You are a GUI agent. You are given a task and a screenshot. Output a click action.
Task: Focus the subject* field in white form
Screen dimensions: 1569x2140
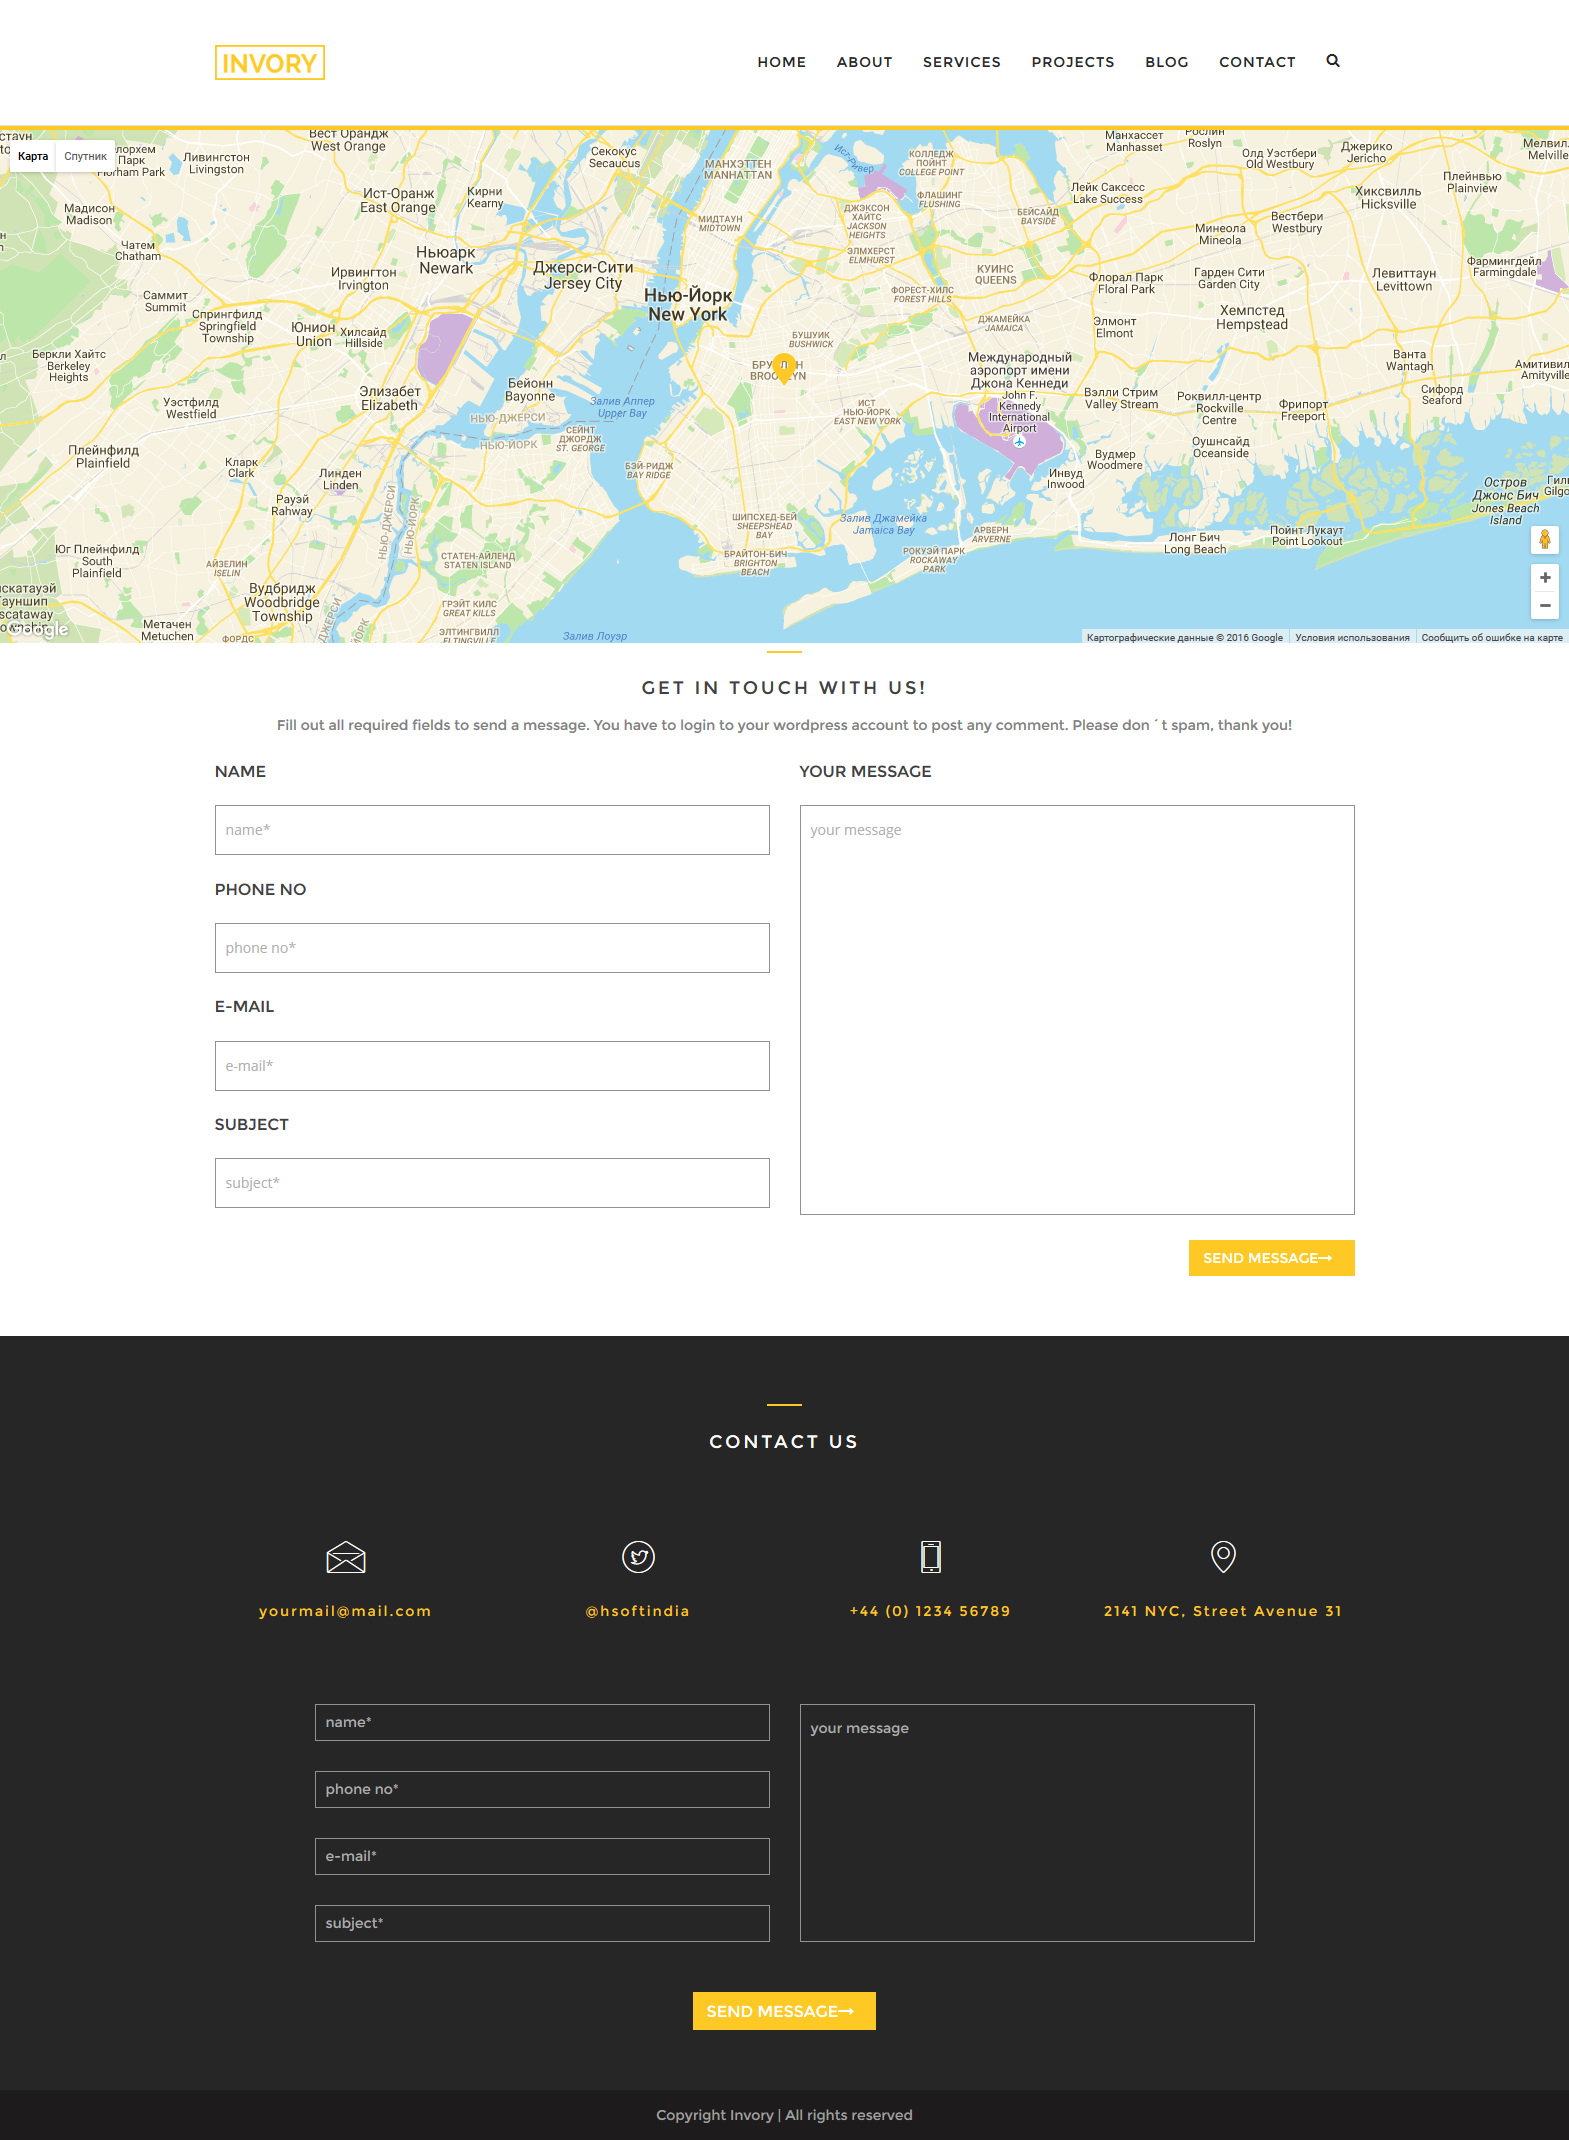[x=492, y=1183]
